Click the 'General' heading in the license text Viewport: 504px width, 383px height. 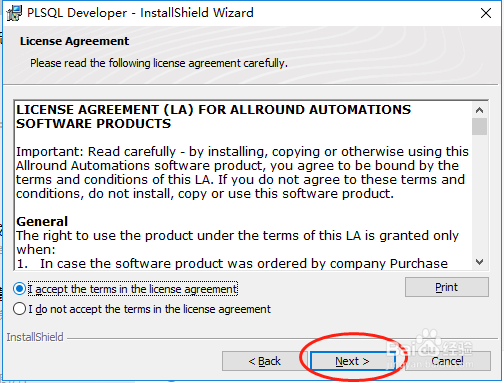pos(42,222)
